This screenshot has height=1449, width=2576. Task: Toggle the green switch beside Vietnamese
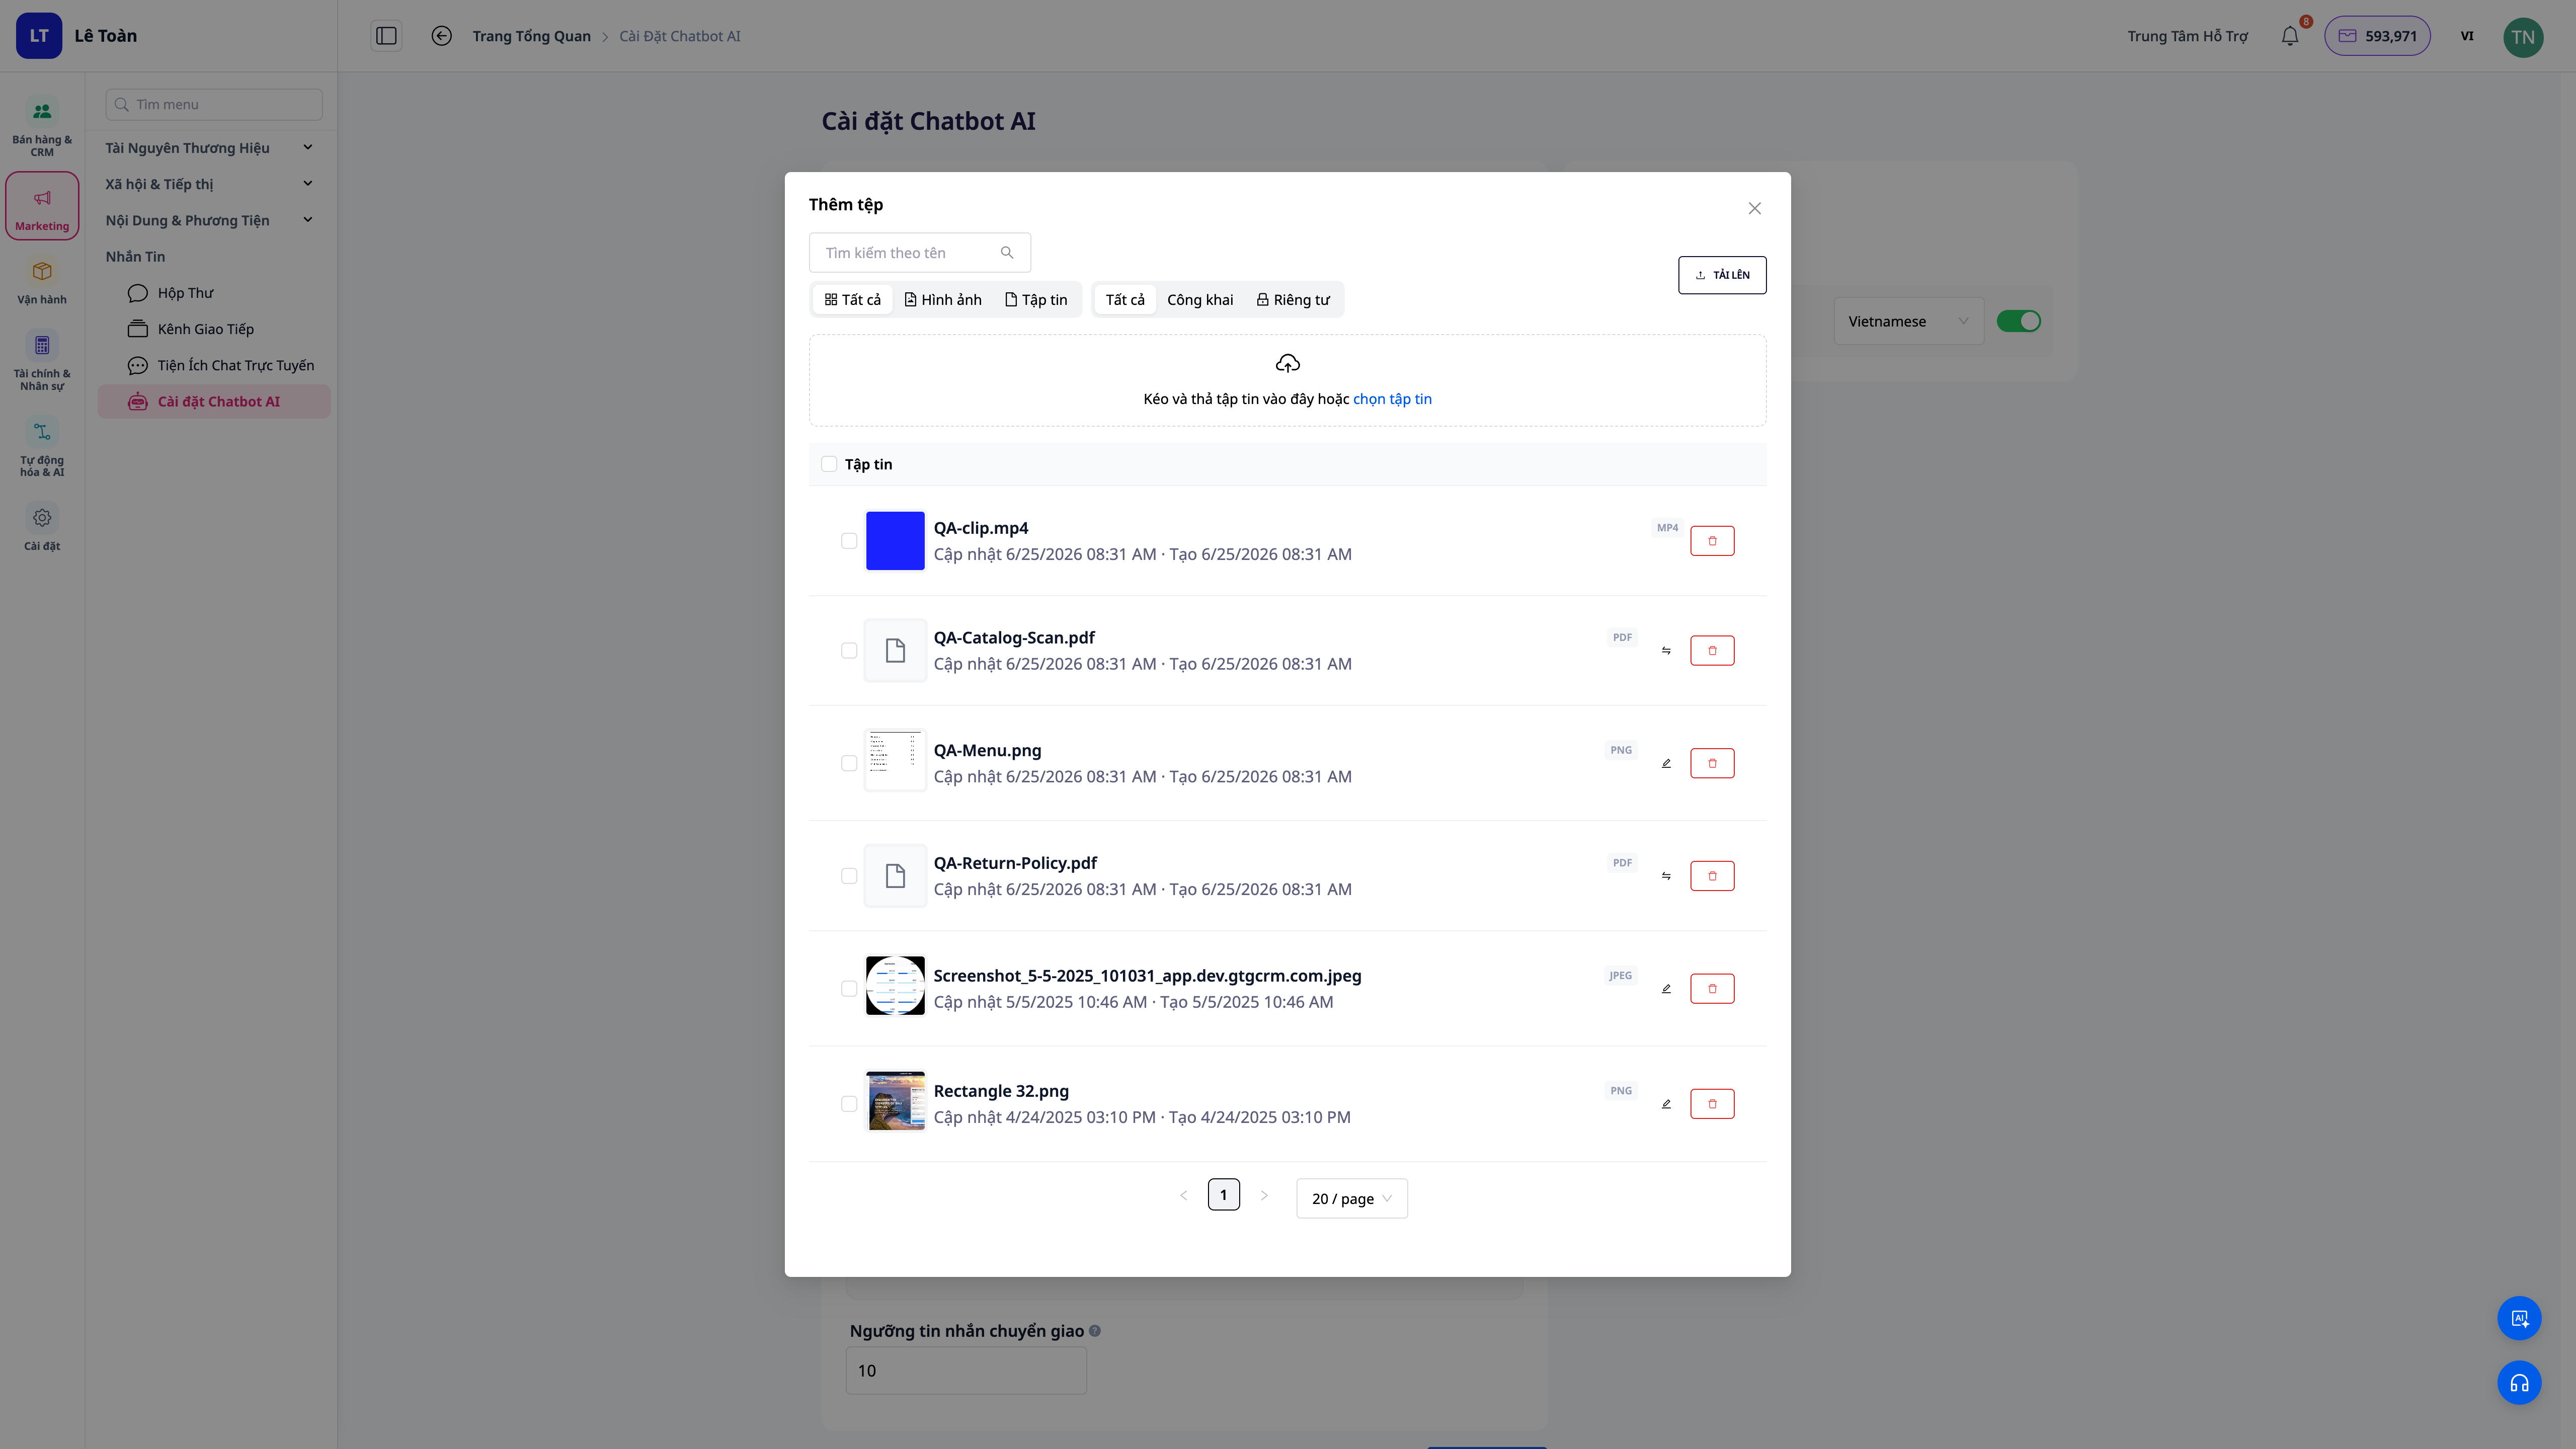(2018, 321)
